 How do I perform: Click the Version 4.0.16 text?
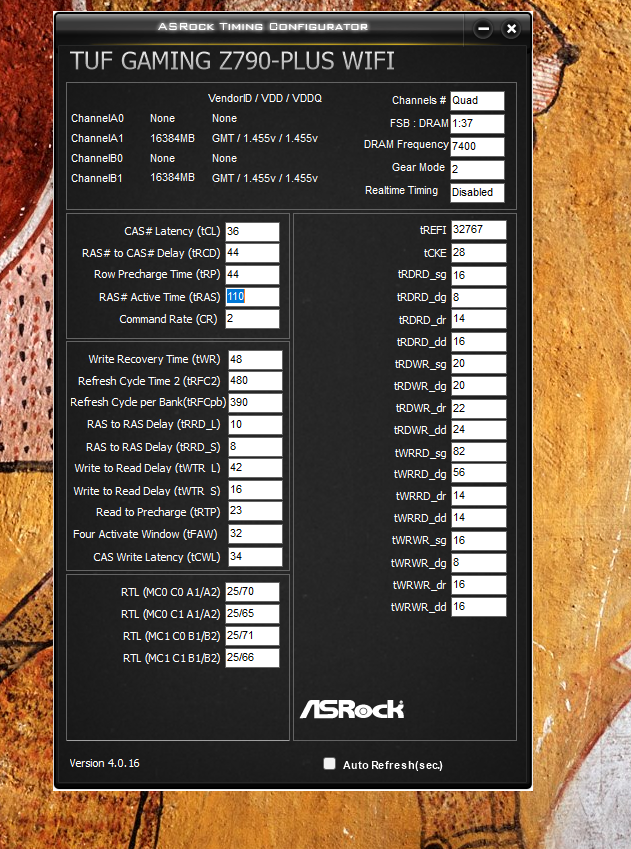click(x=105, y=763)
